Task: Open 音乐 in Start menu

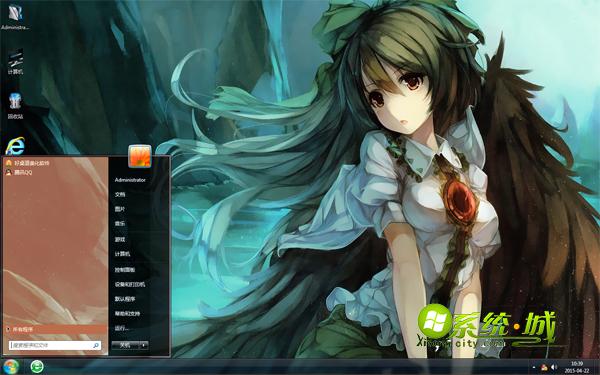Action: (120, 223)
